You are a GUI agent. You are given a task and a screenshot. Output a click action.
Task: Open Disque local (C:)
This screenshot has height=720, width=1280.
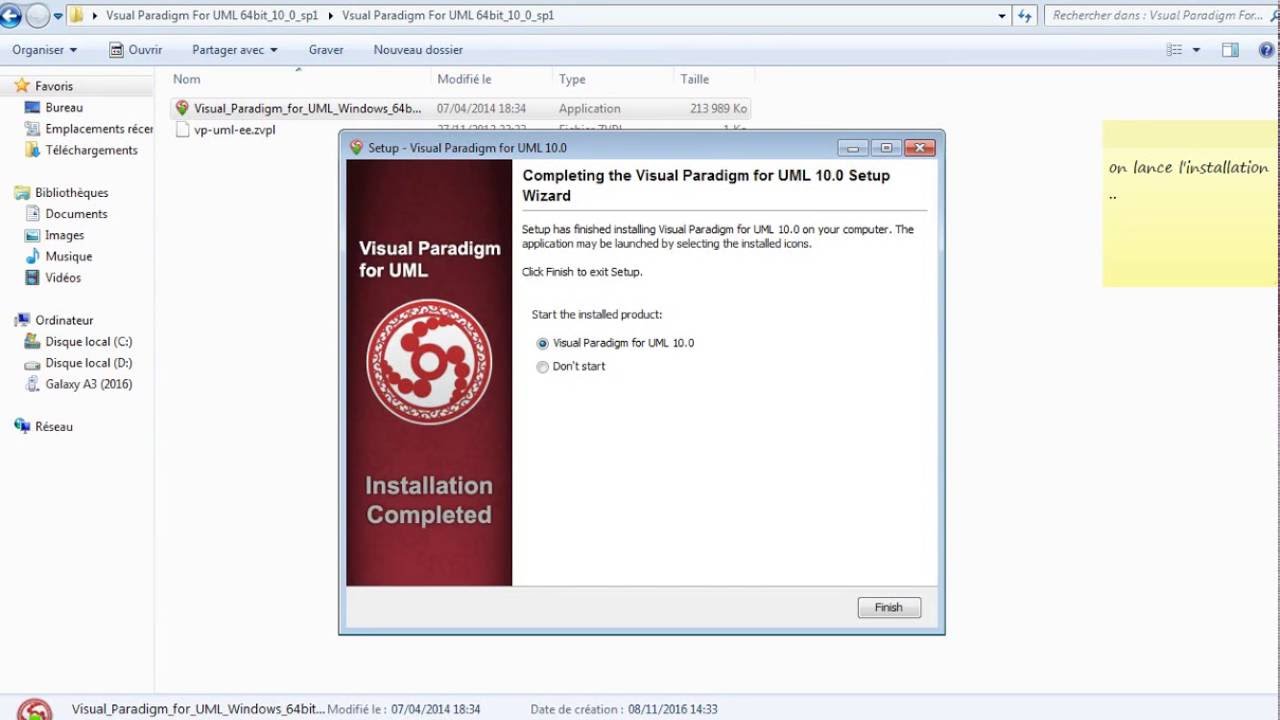tap(88, 342)
